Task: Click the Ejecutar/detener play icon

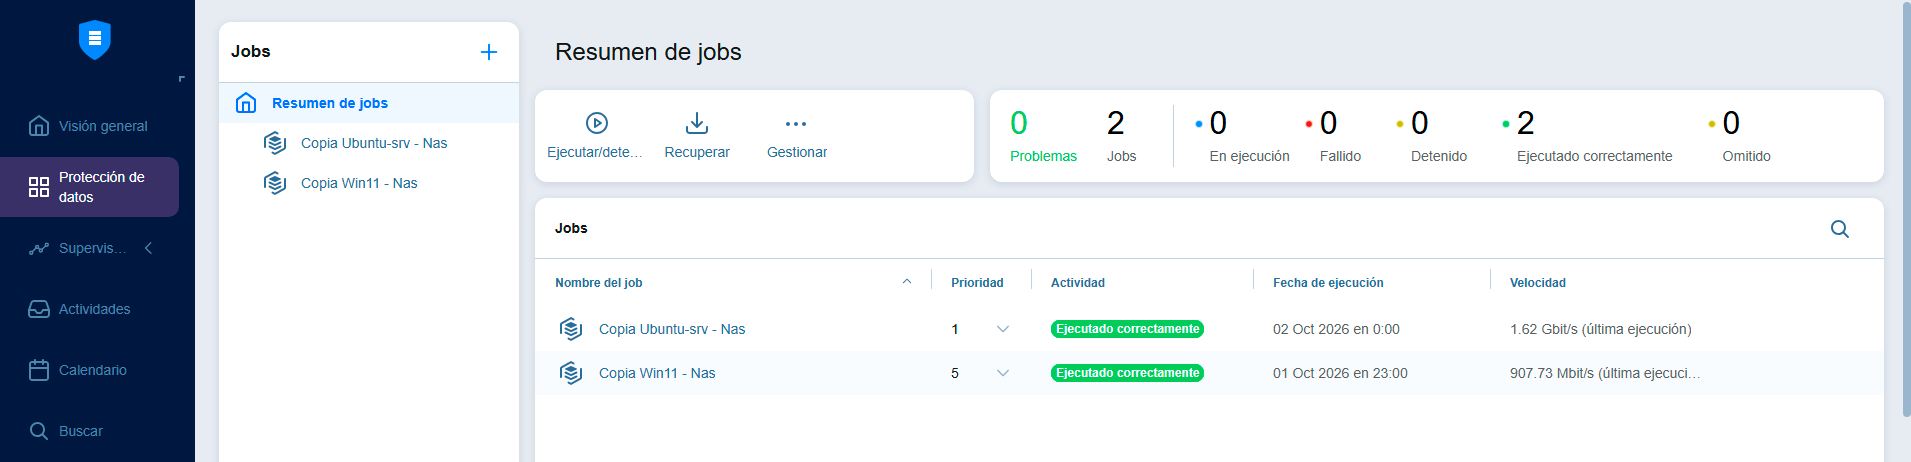Action: [x=597, y=123]
